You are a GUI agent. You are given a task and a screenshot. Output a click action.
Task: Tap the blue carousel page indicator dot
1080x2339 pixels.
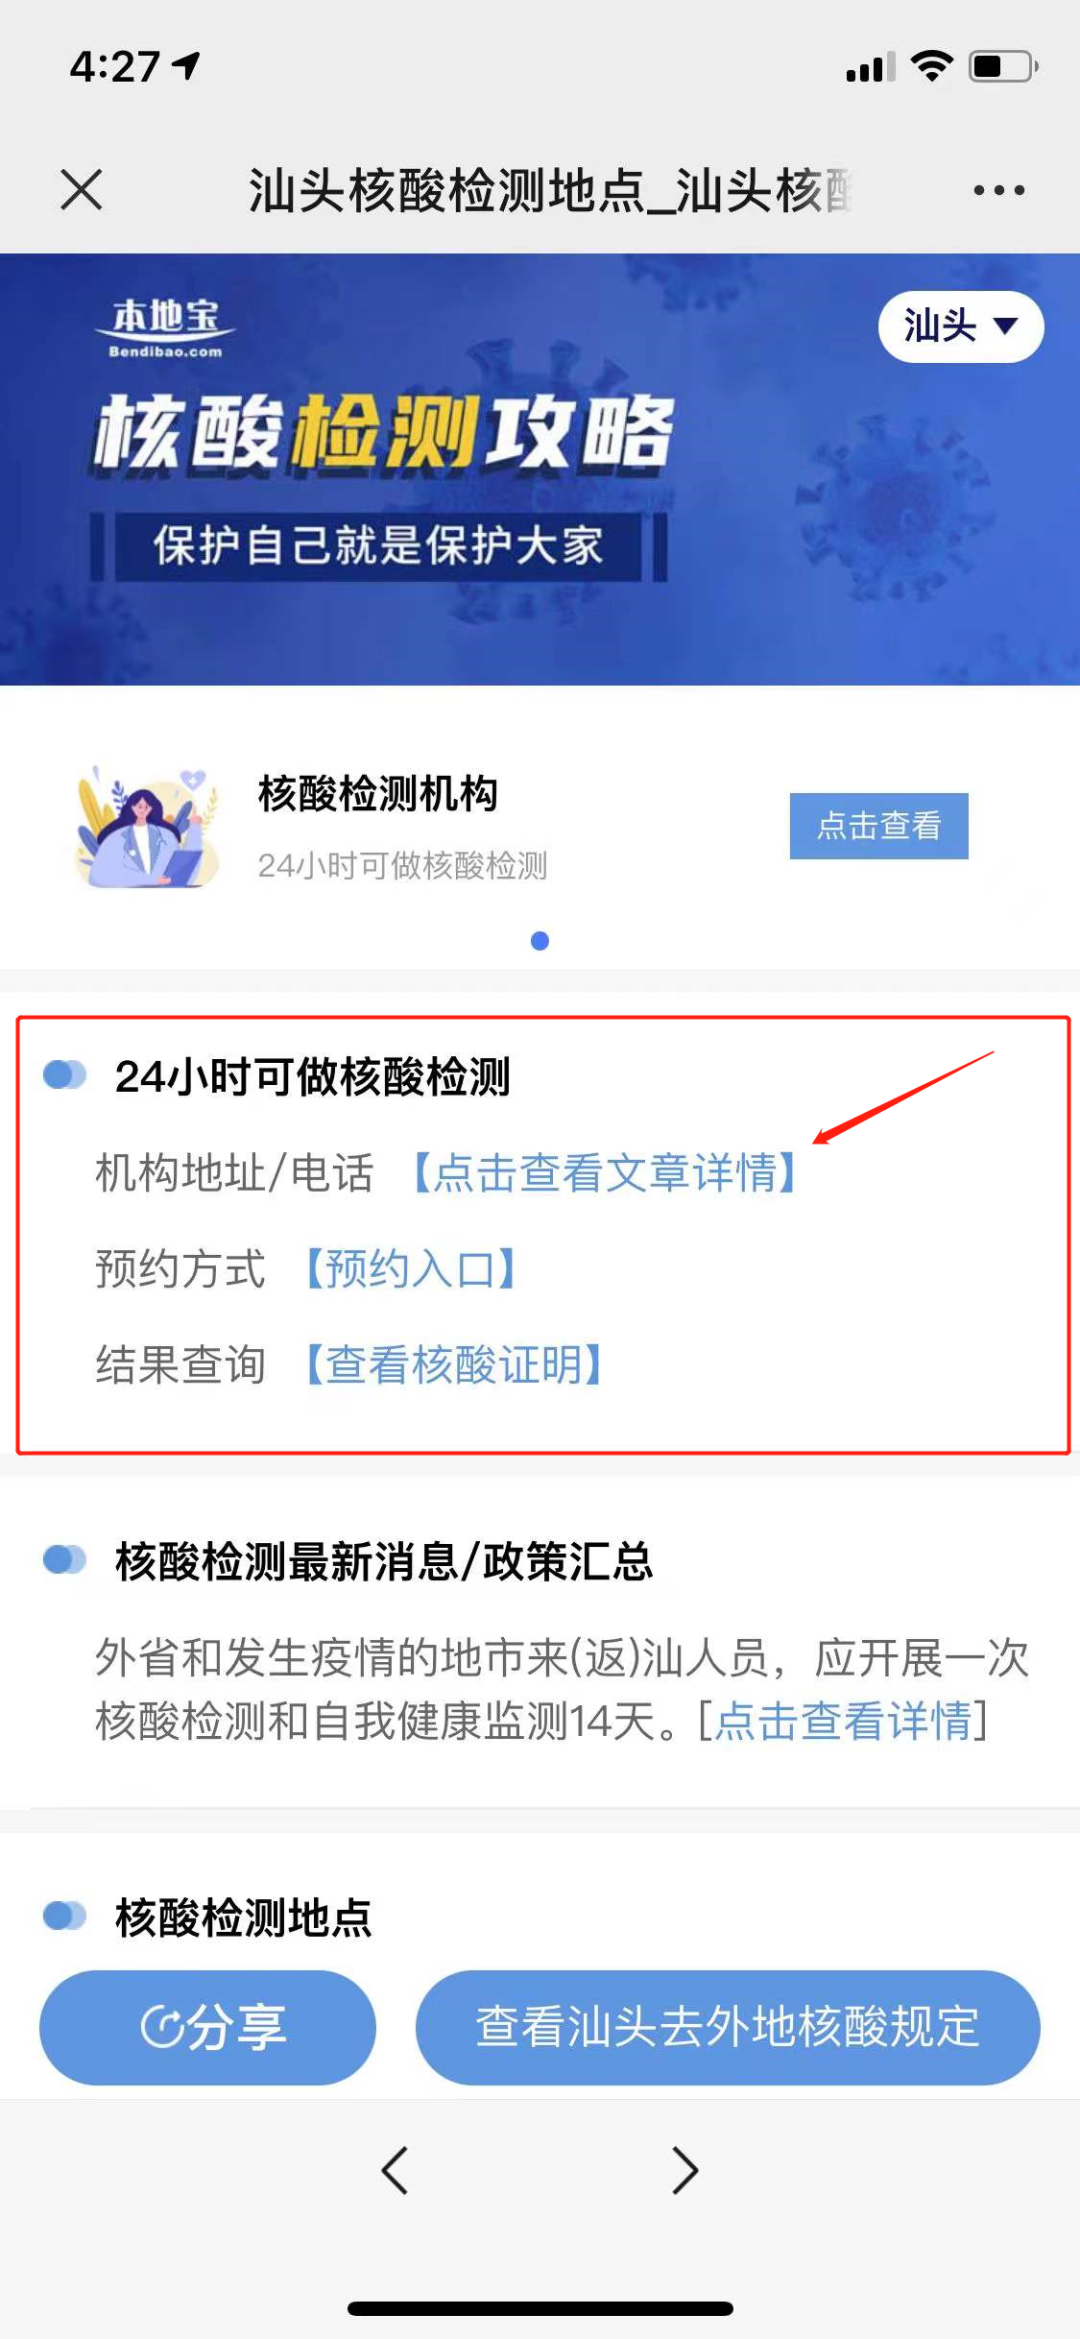(540, 940)
